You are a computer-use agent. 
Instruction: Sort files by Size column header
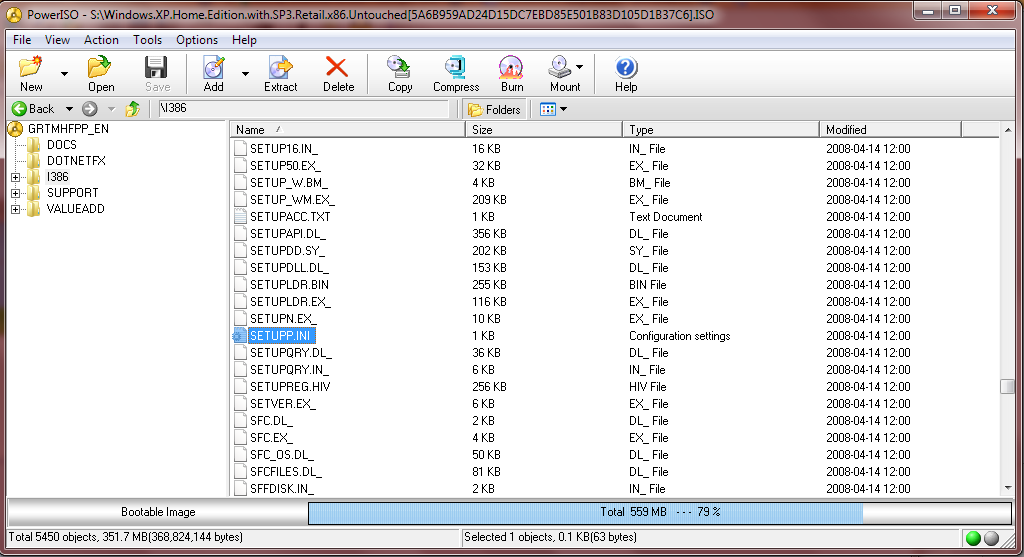coord(545,130)
